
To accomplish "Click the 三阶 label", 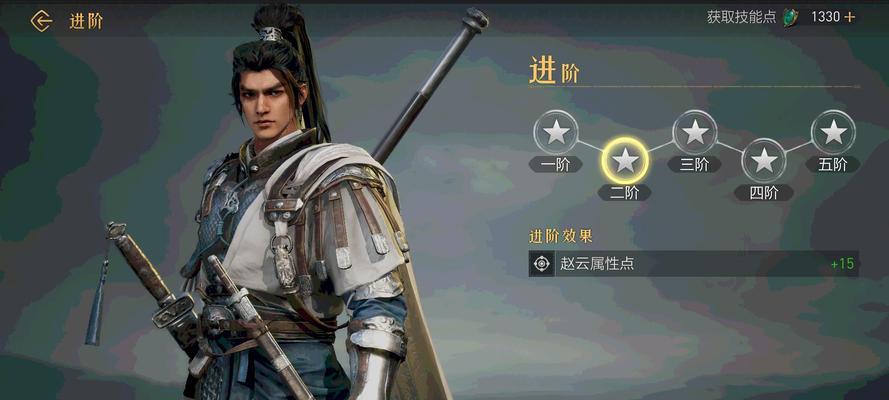I will pyautogui.click(x=695, y=165).
